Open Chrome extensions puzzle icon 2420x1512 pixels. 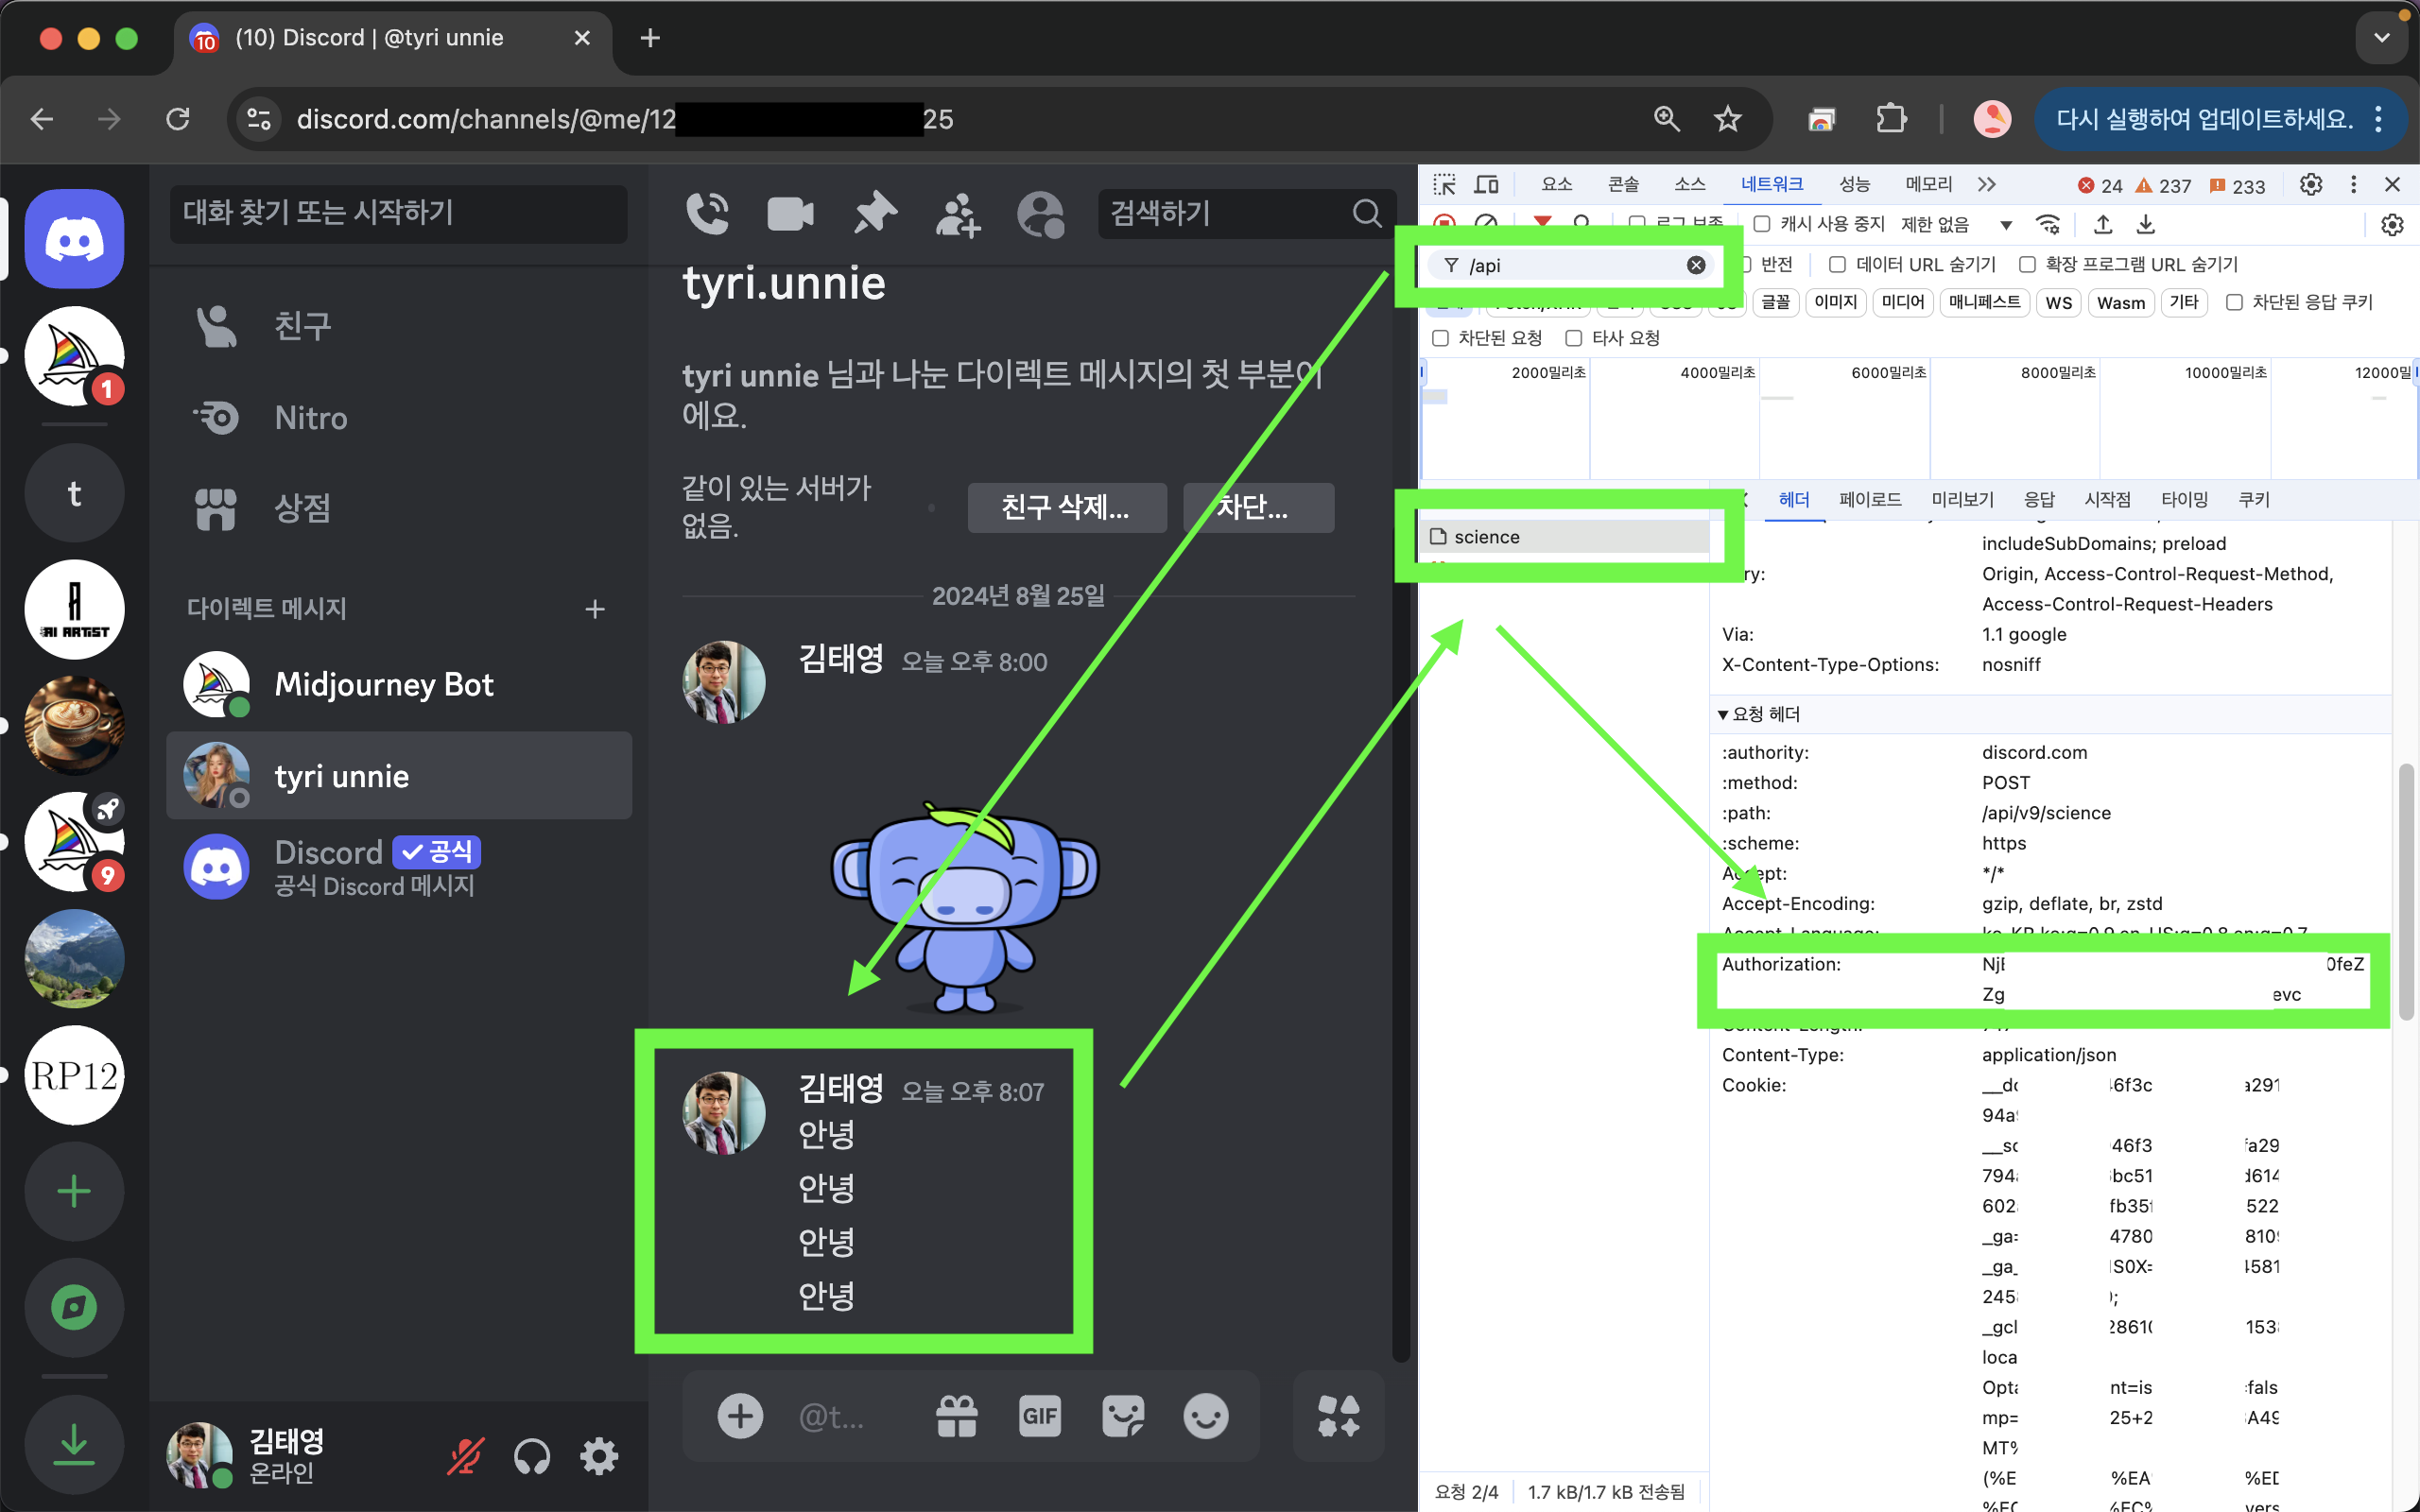(1891, 119)
